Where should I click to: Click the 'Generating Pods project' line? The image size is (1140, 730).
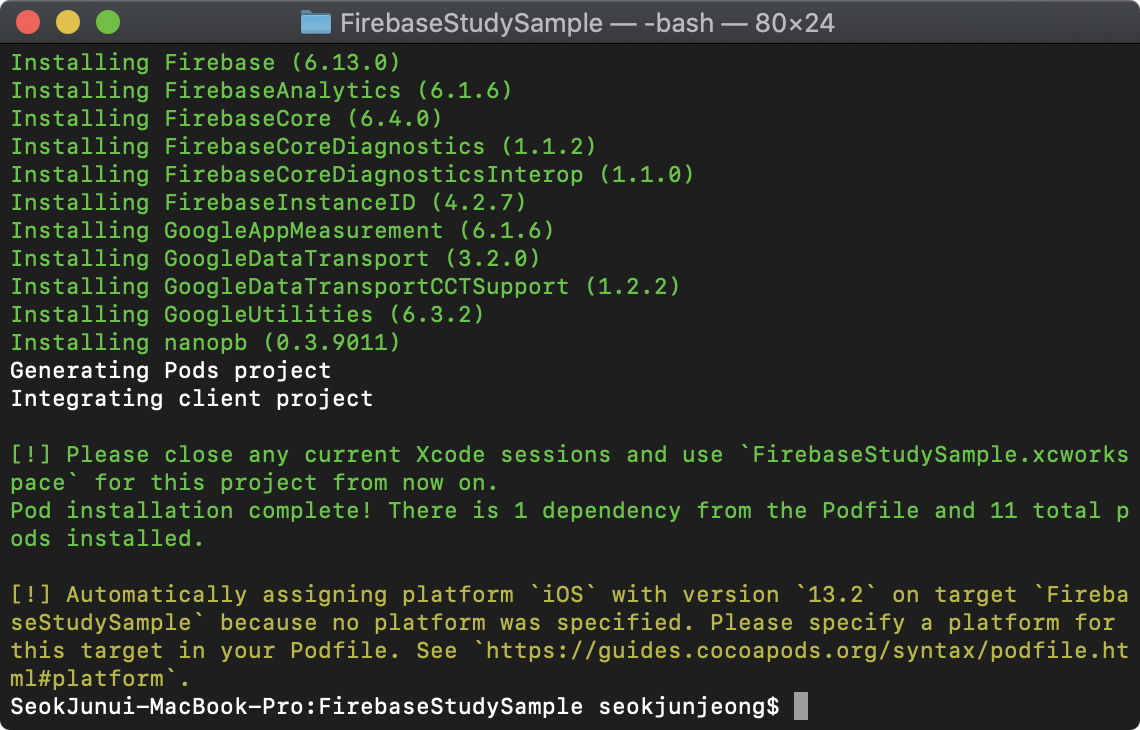pos(171,370)
